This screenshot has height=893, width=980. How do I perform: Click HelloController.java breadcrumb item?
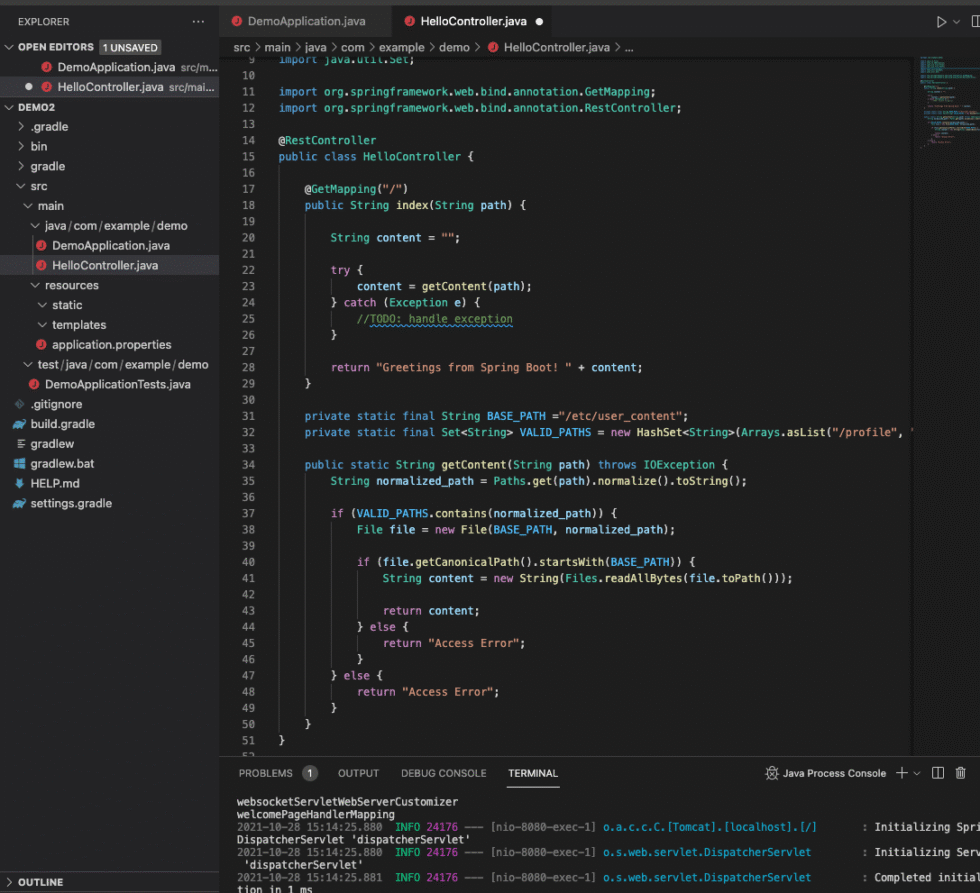(x=549, y=47)
